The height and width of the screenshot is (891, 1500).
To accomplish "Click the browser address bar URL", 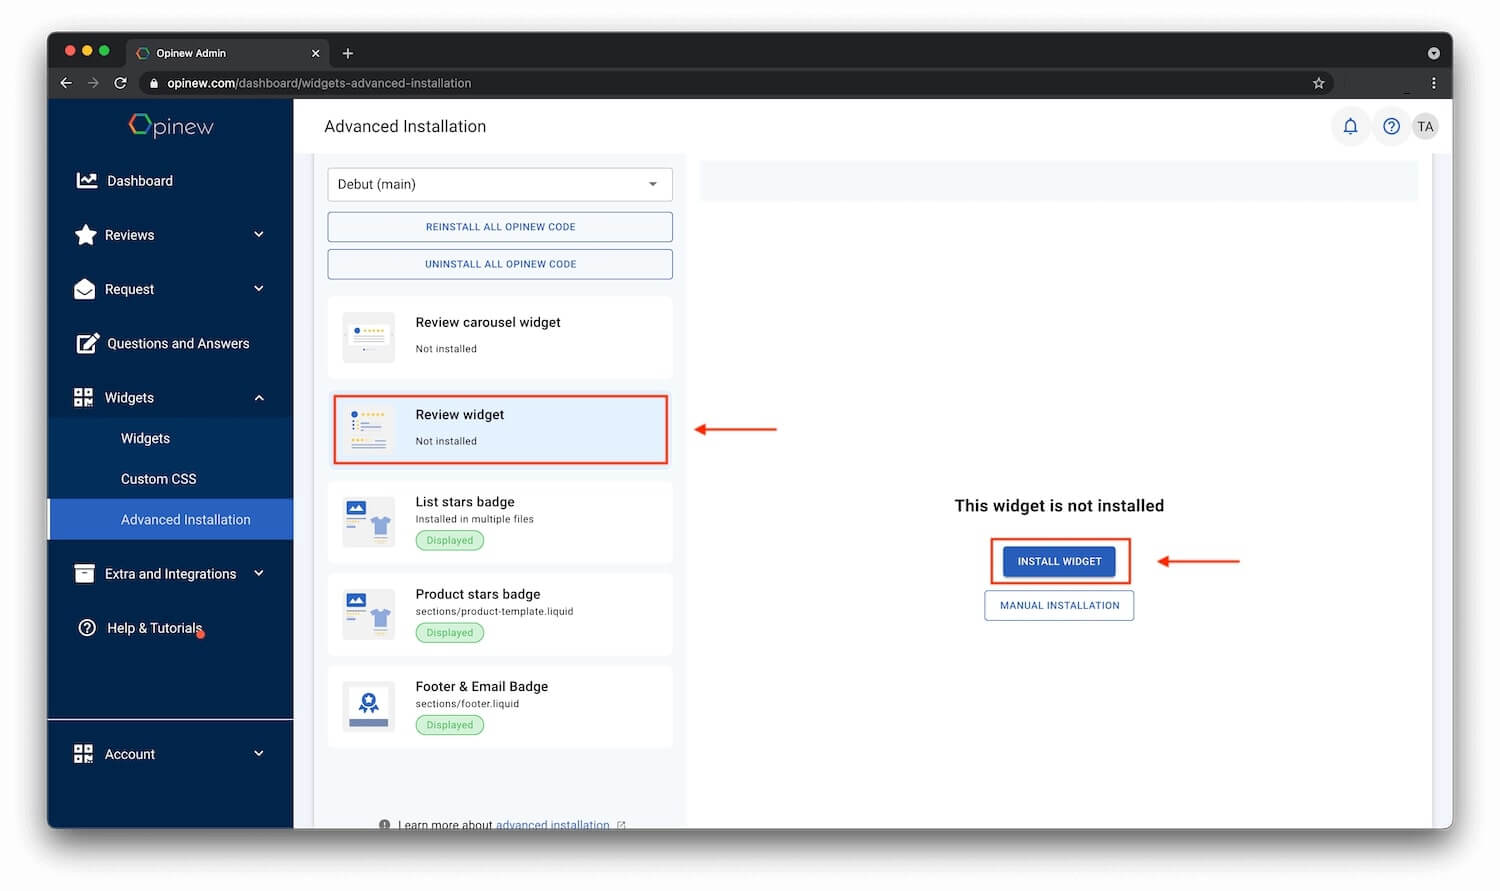I will pyautogui.click(x=319, y=83).
